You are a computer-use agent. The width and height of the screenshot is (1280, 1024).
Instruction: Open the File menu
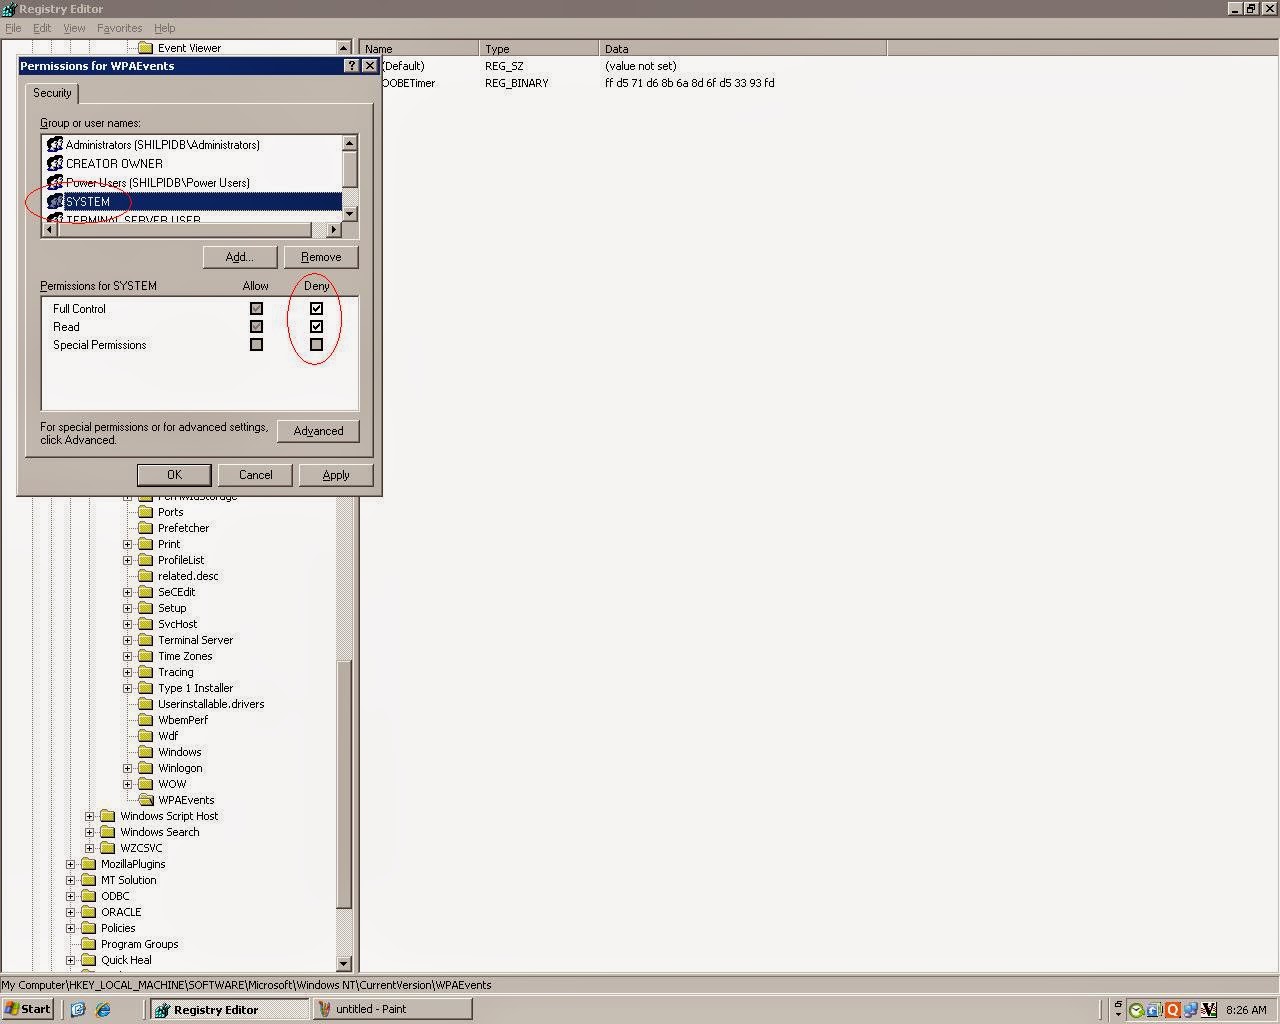tap(13, 28)
